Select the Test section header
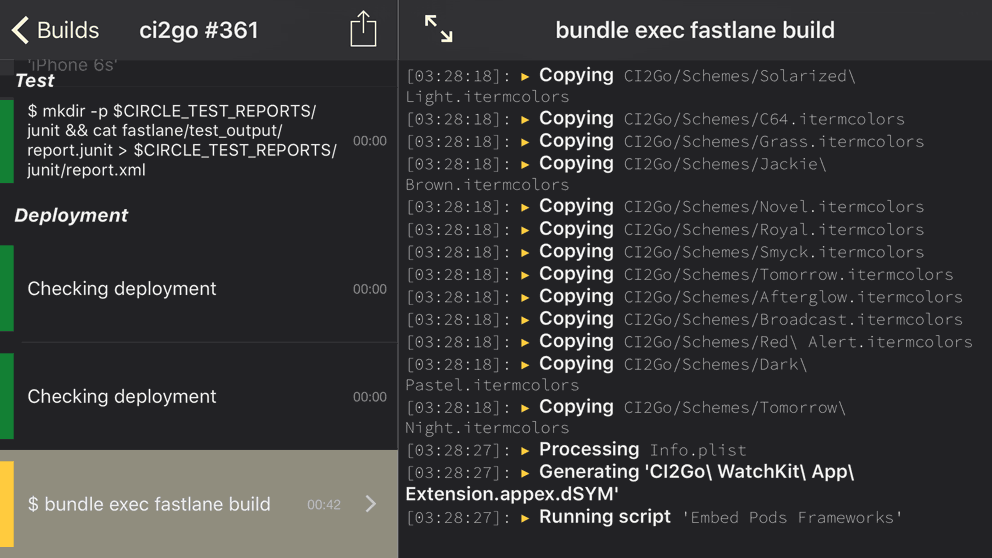The width and height of the screenshot is (992, 558). [35, 81]
